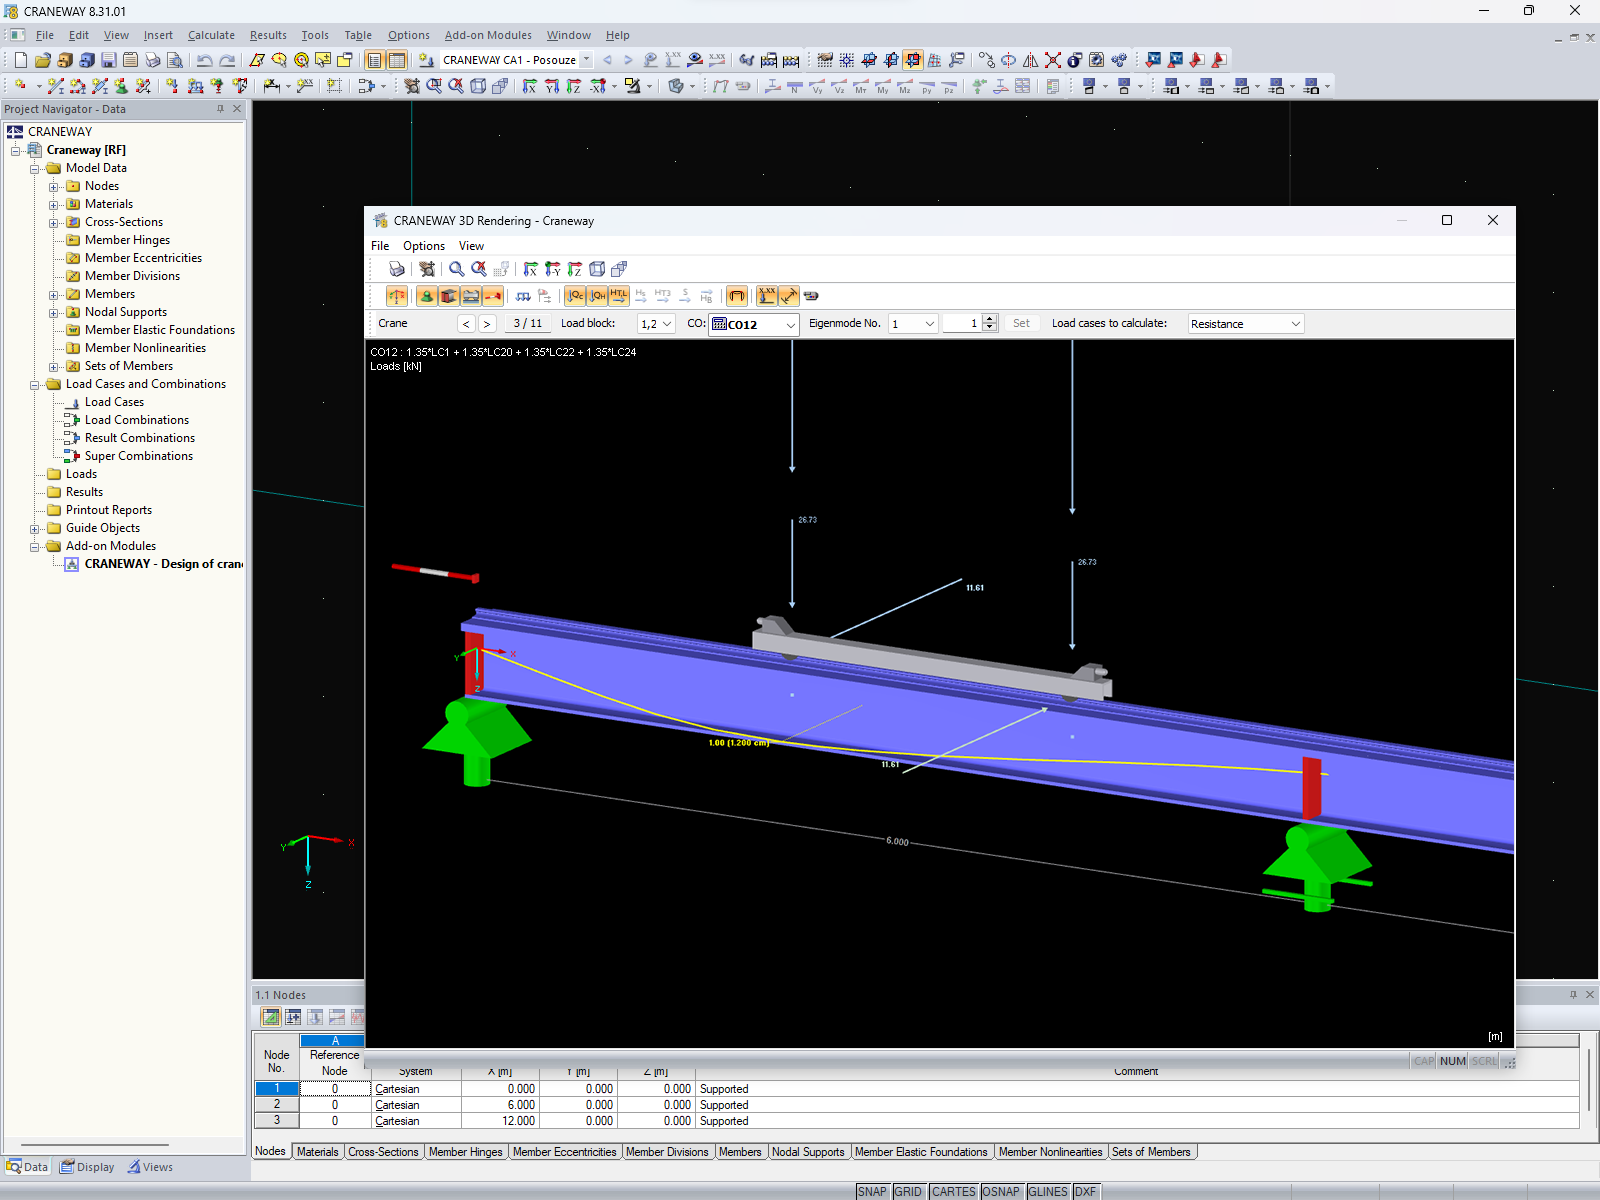
Task: Toggle SNAP in the status bar
Action: click(872, 1192)
